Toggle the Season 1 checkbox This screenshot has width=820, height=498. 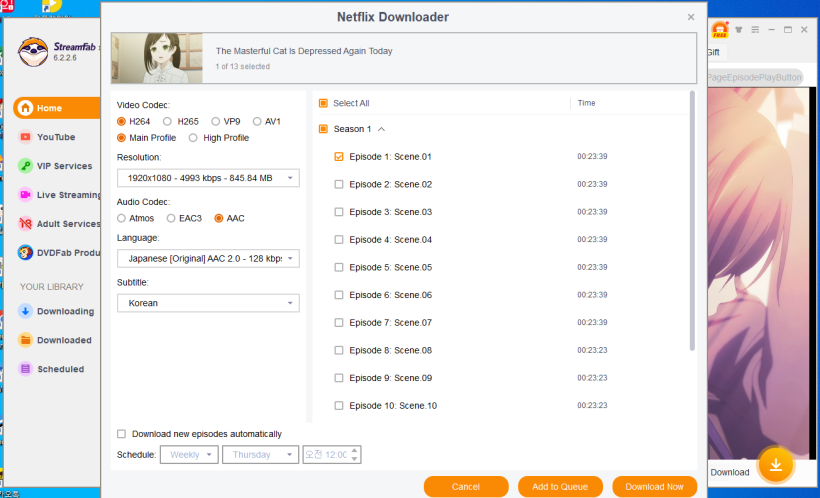pyautogui.click(x=323, y=129)
